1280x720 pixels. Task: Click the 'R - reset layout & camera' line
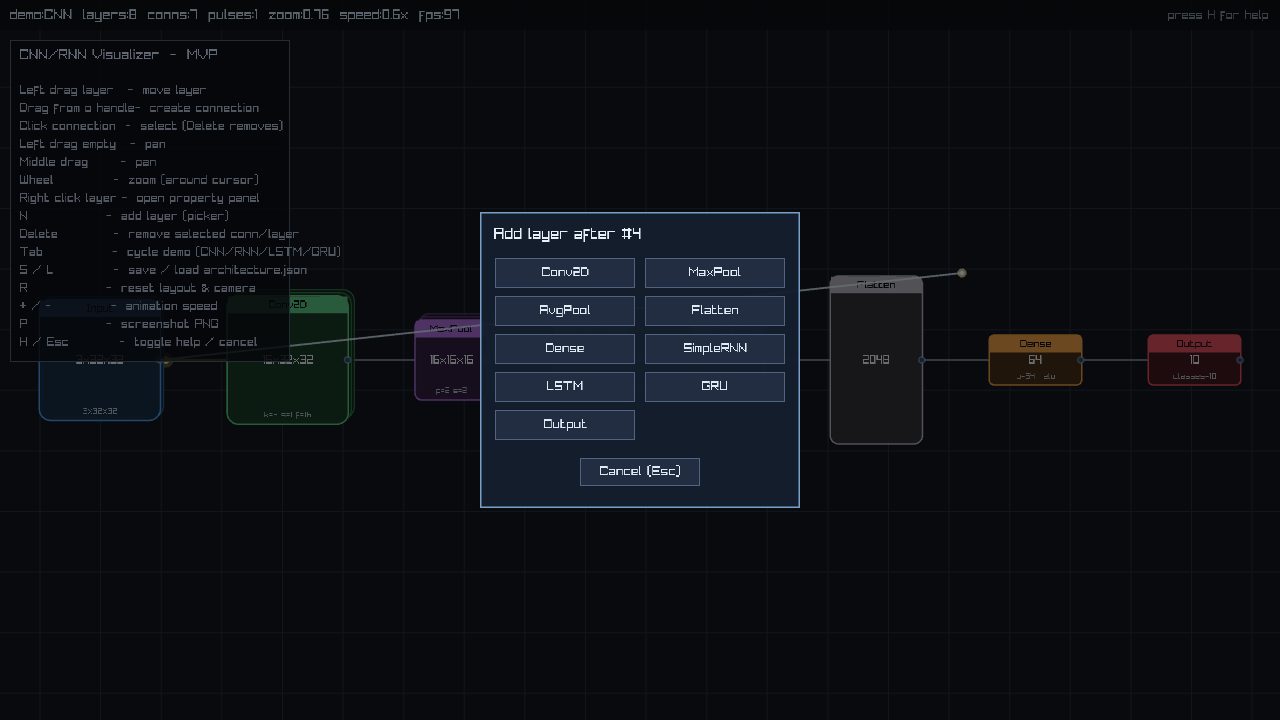[x=137, y=288]
